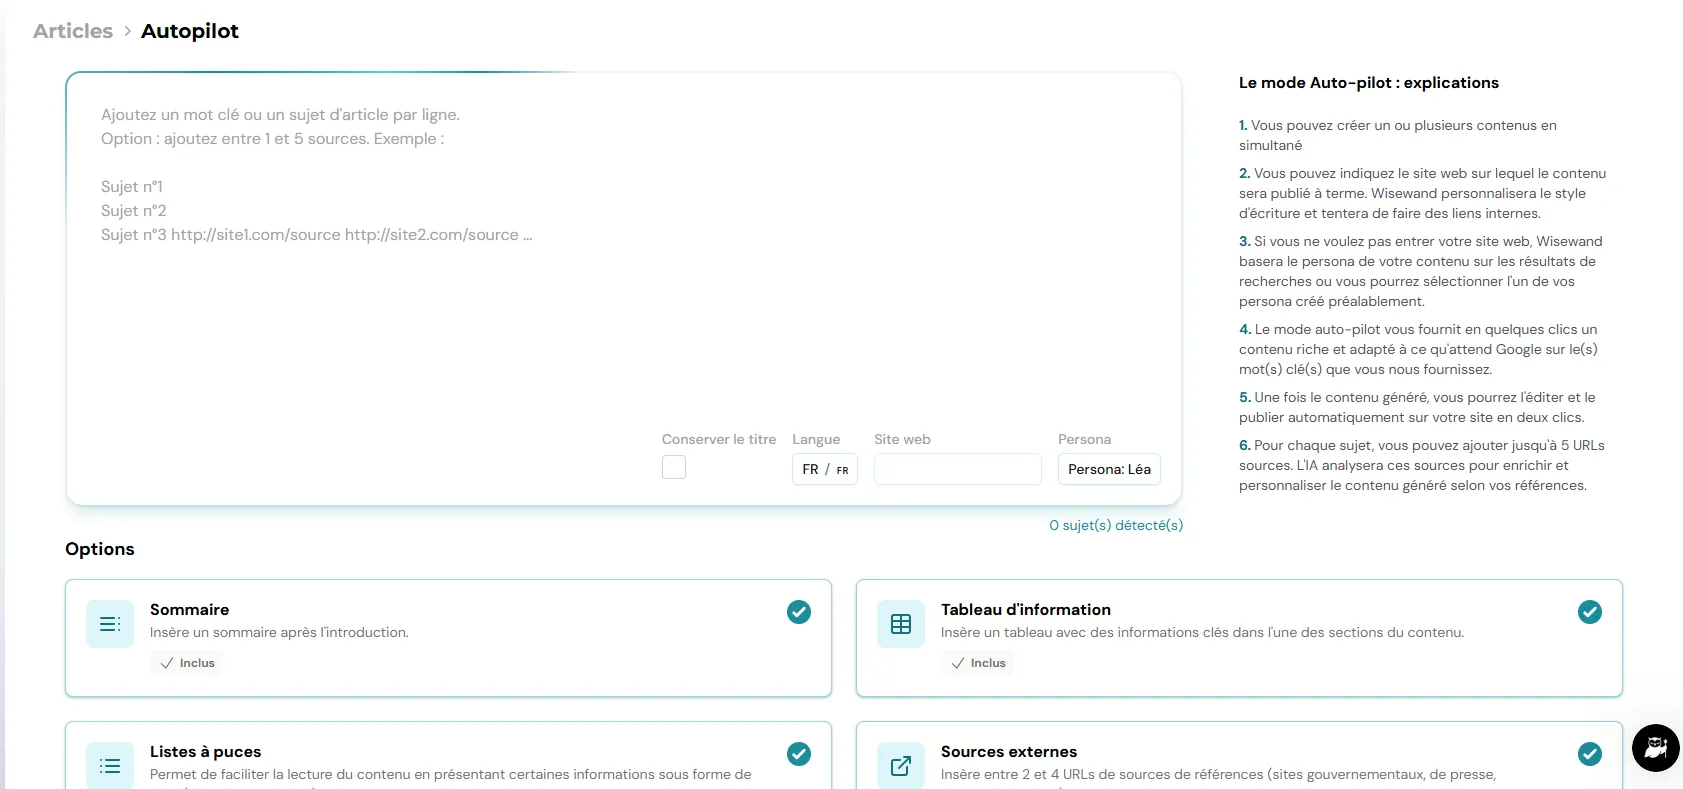This screenshot has width=1683, height=789.
Task: Go to Articles breadcrumb link
Action: click(73, 31)
